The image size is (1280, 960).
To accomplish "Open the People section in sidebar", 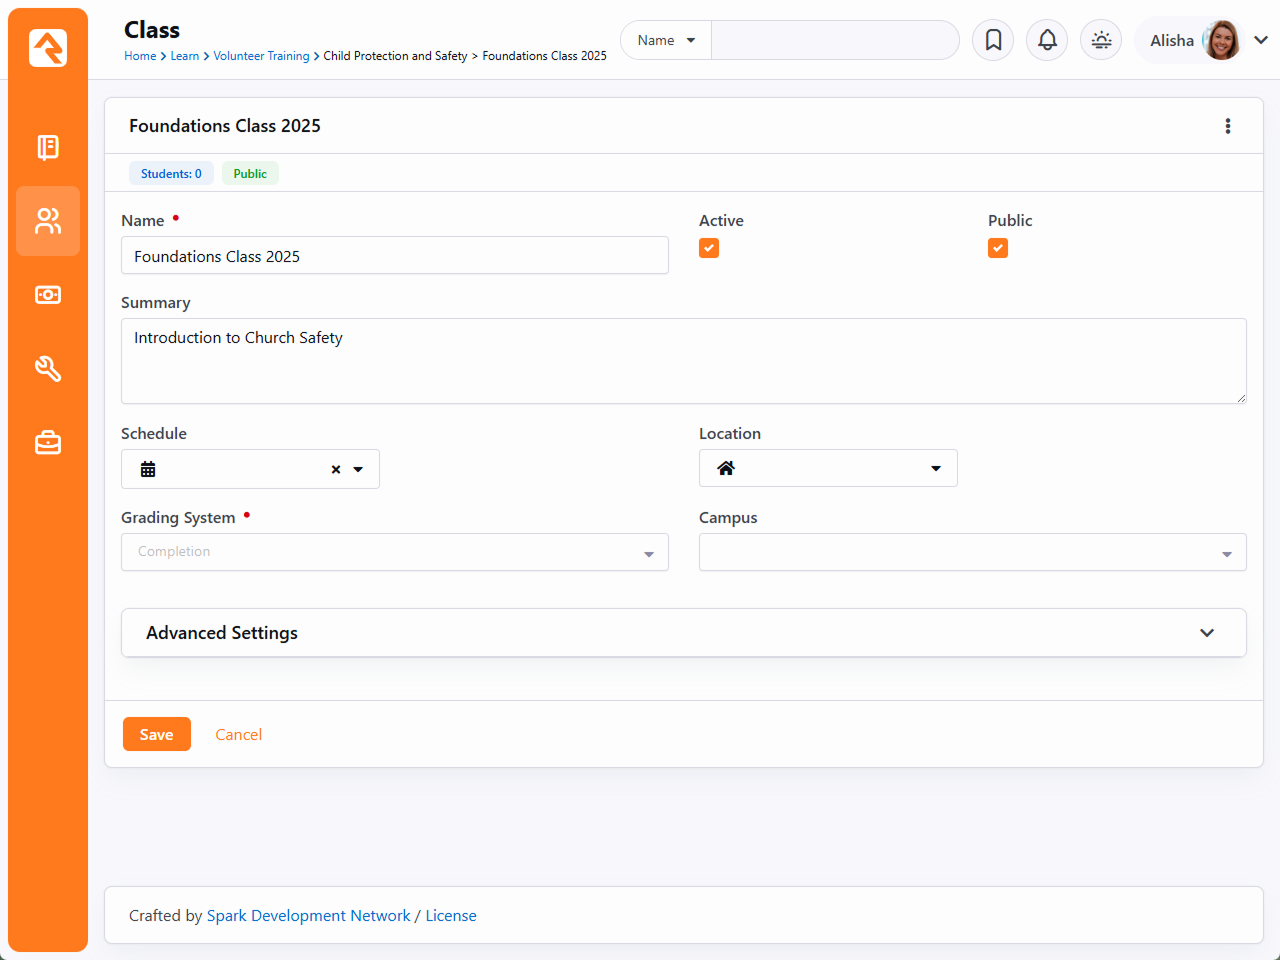I will [x=48, y=221].
